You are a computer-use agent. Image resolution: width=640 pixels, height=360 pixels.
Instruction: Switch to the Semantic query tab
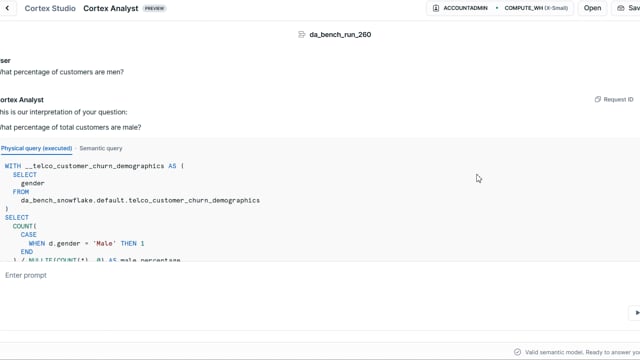coord(101,148)
